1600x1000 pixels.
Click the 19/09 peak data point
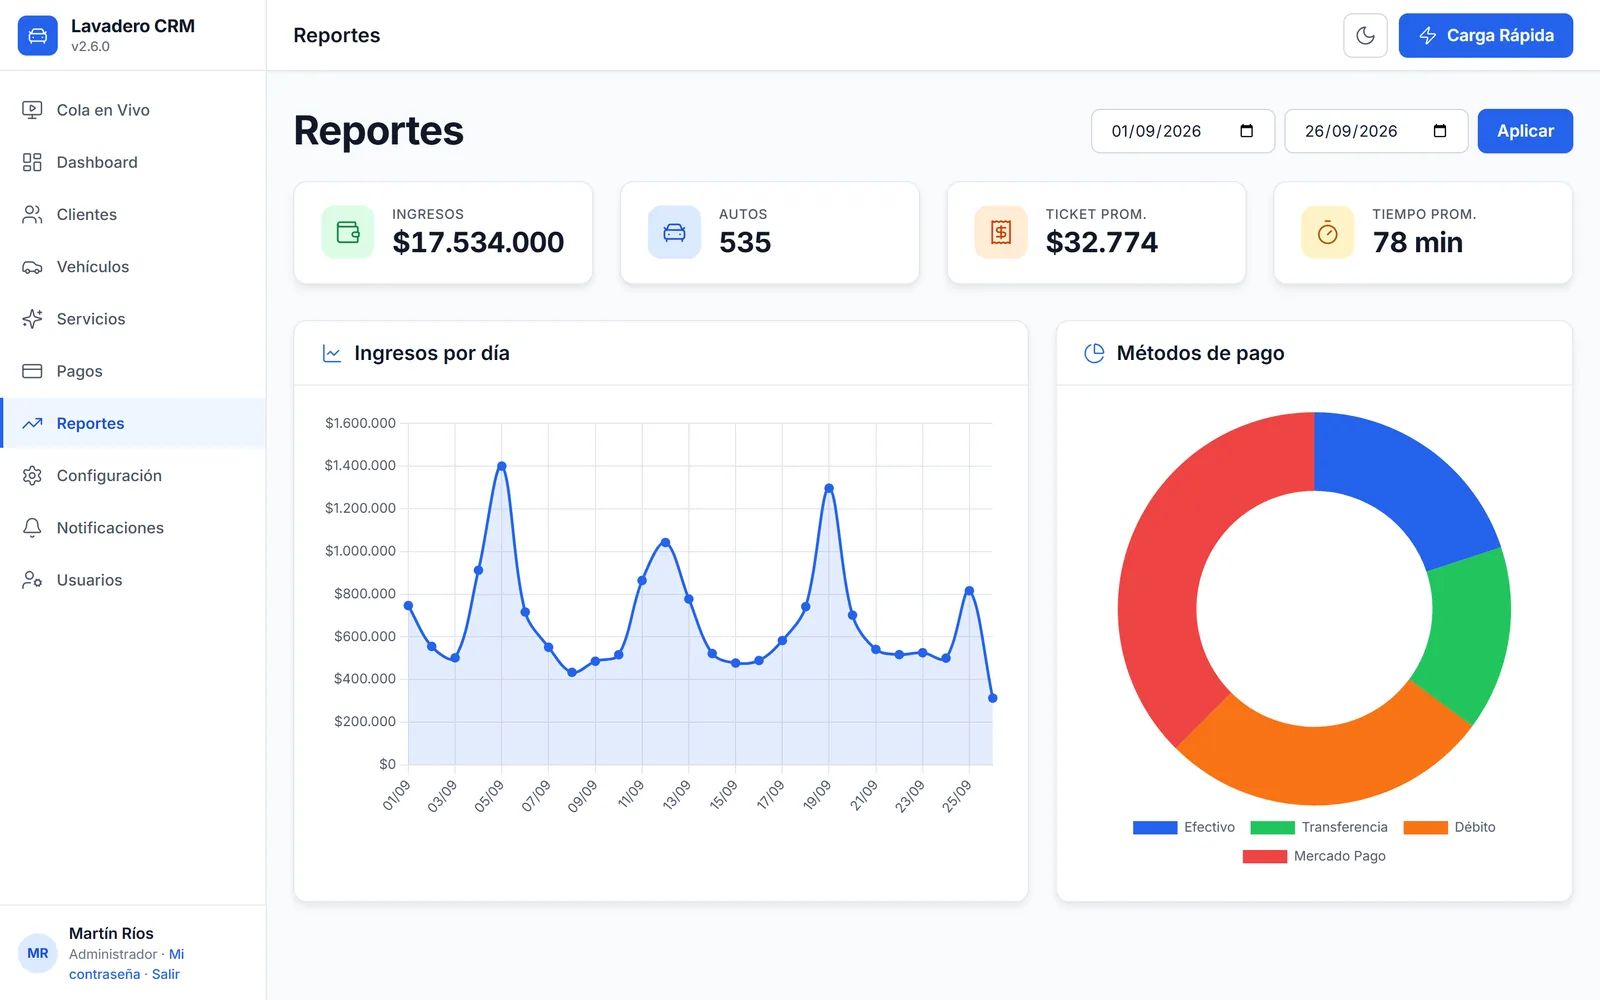pos(829,488)
